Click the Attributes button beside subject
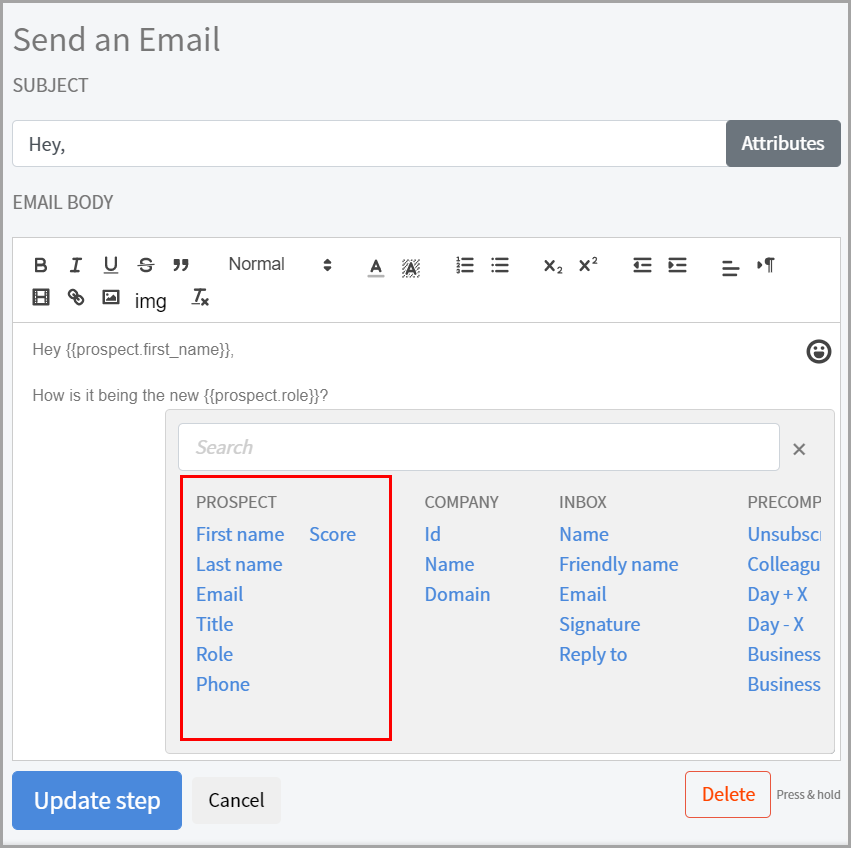 pyautogui.click(x=783, y=143)
